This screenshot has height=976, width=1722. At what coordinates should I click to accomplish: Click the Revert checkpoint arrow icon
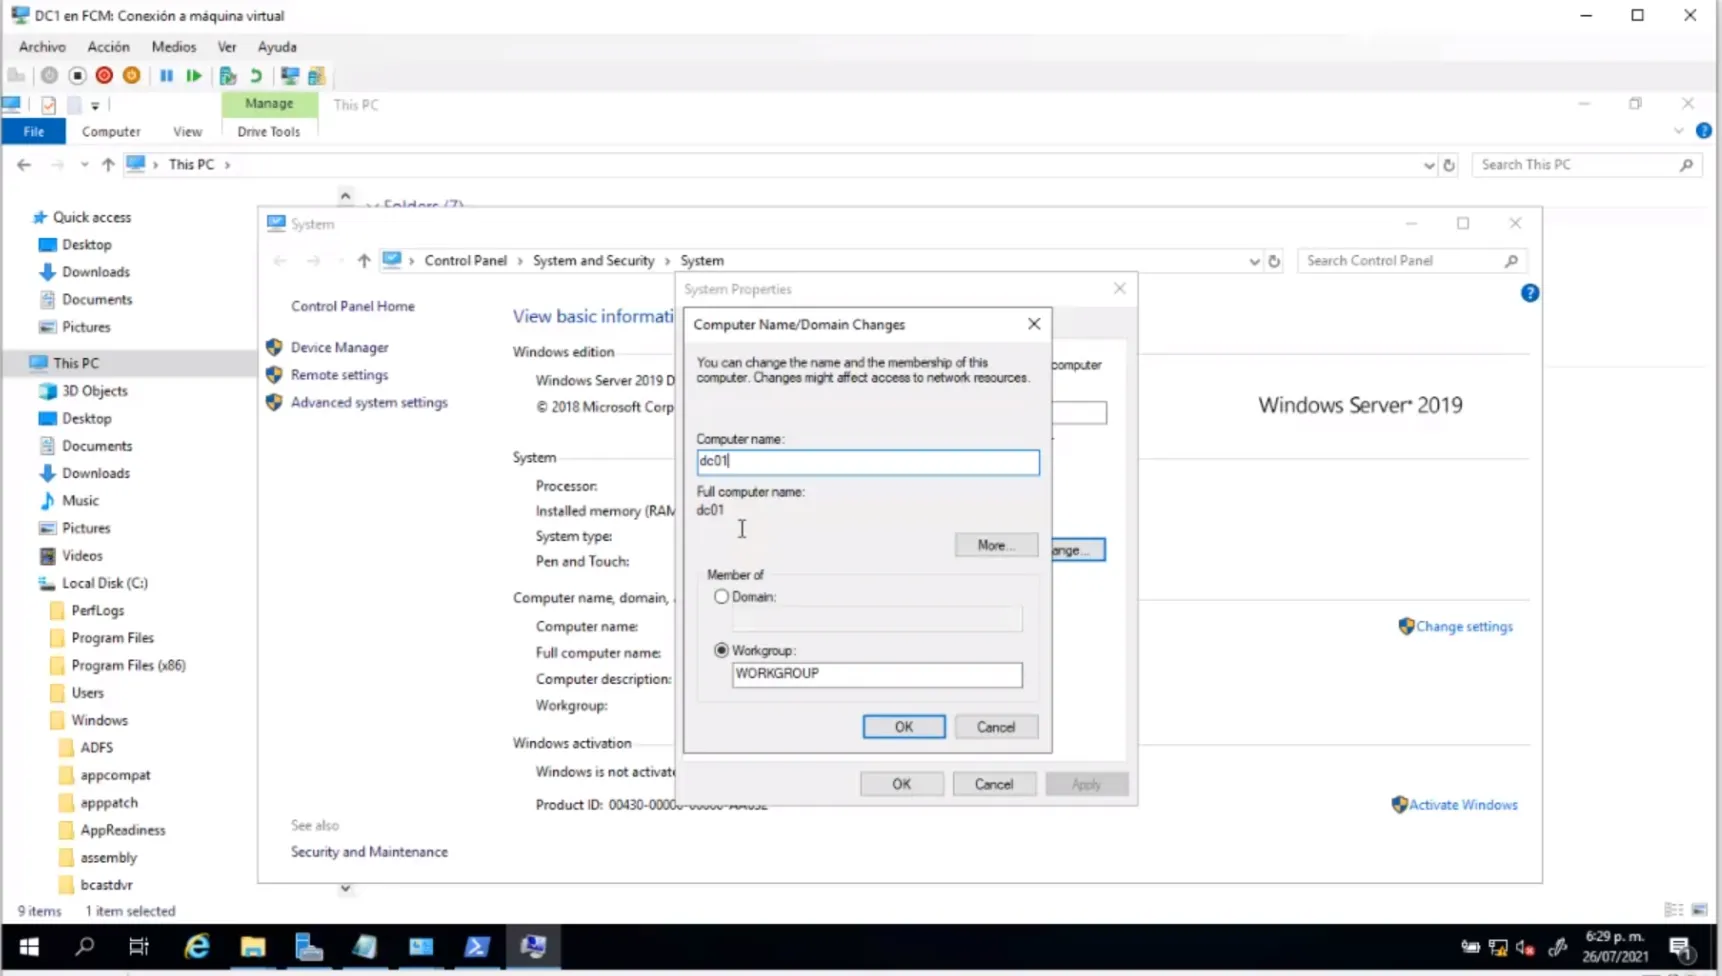point(256,76)
